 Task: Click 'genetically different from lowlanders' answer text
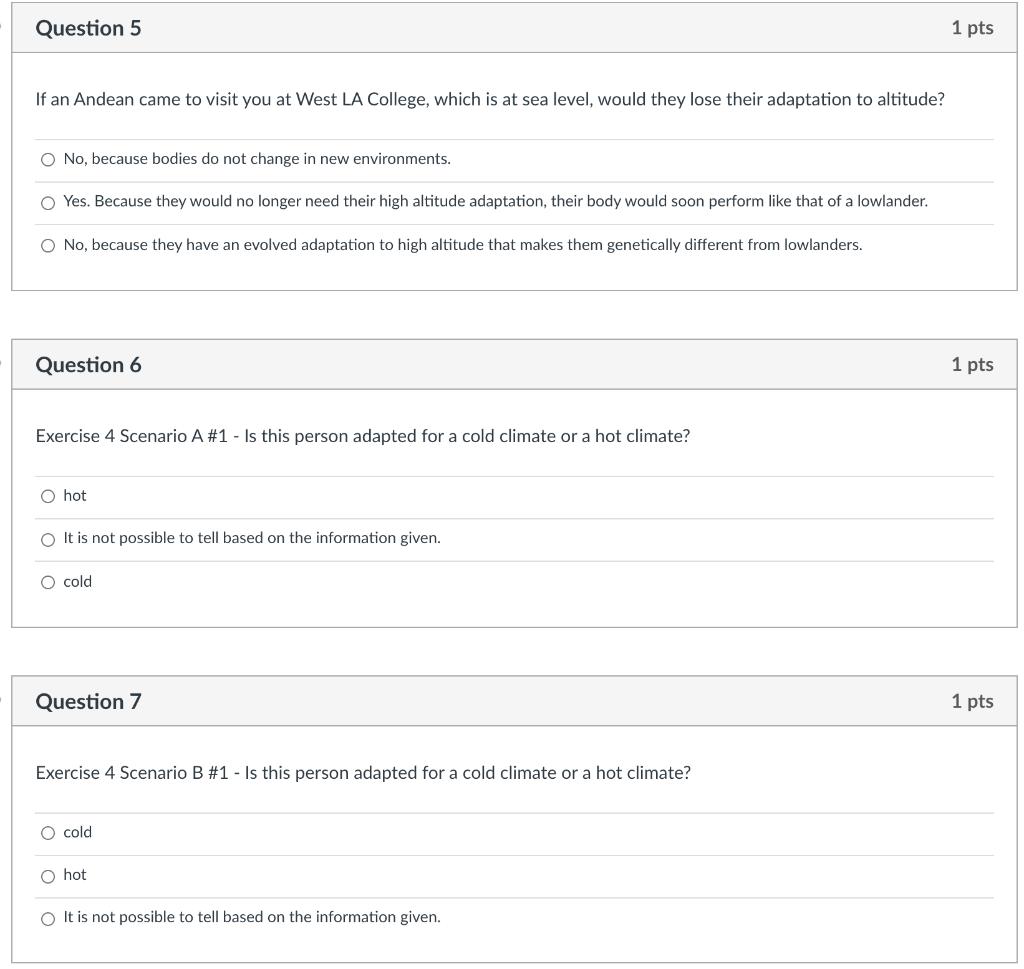[x=734, y=245]
